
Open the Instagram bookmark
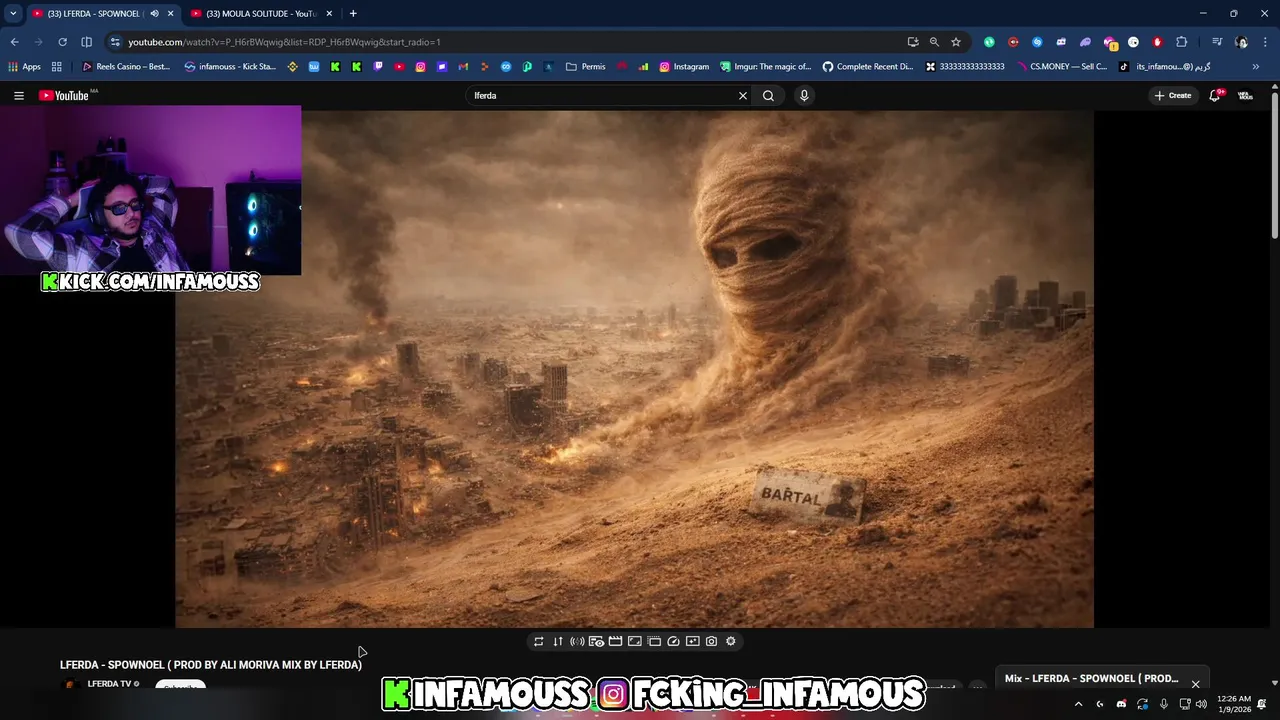(x=684, y=67)
